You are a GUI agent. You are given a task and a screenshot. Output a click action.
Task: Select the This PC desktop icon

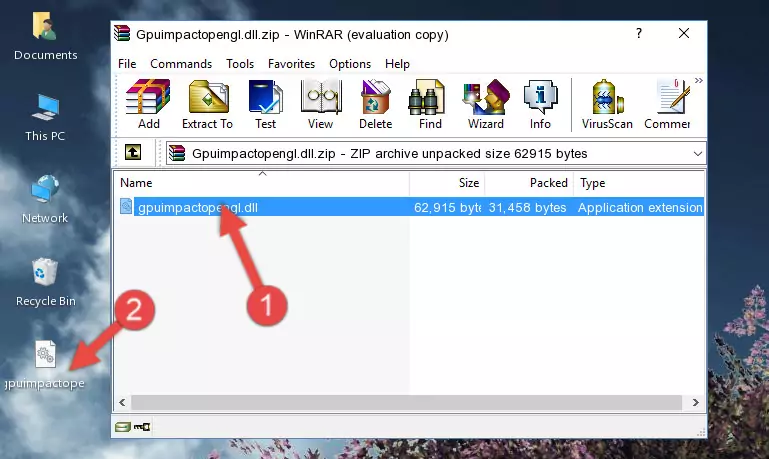point(45,118)
